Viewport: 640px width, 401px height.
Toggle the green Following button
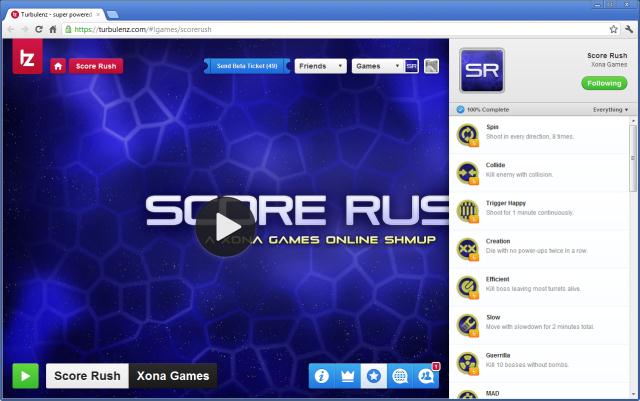[604, 83]
